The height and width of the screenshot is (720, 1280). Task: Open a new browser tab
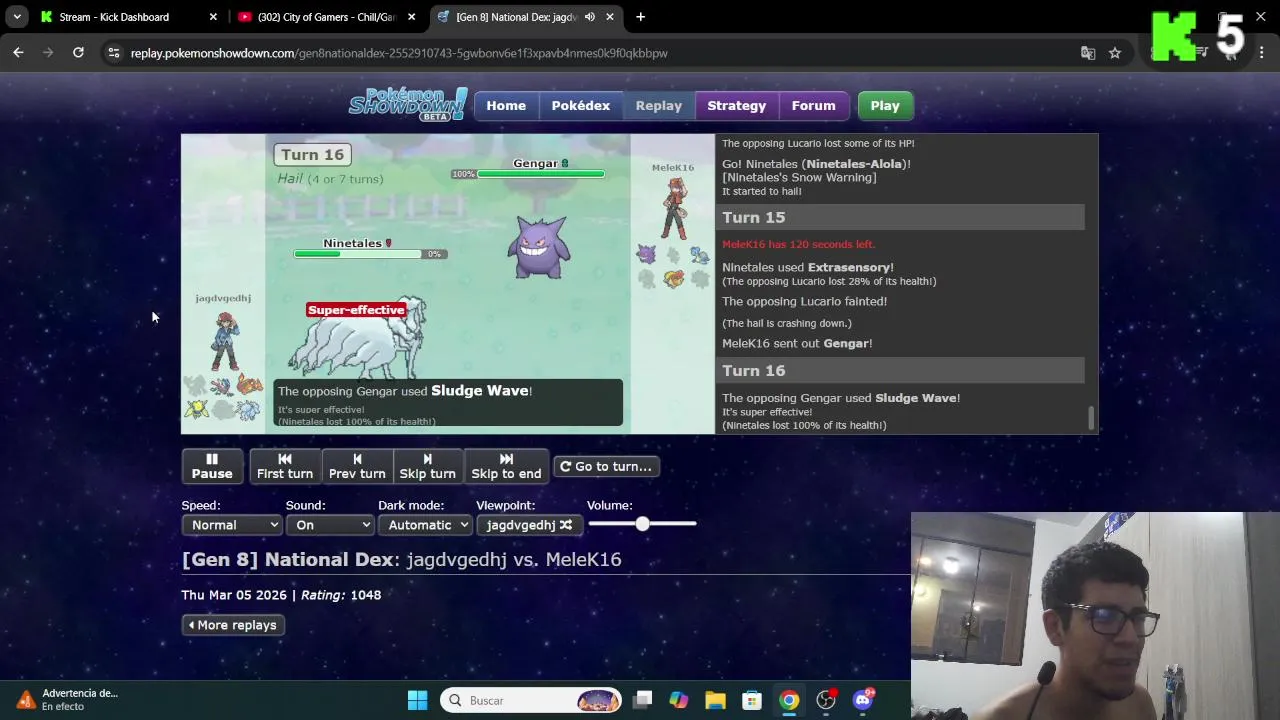(640, 17)
